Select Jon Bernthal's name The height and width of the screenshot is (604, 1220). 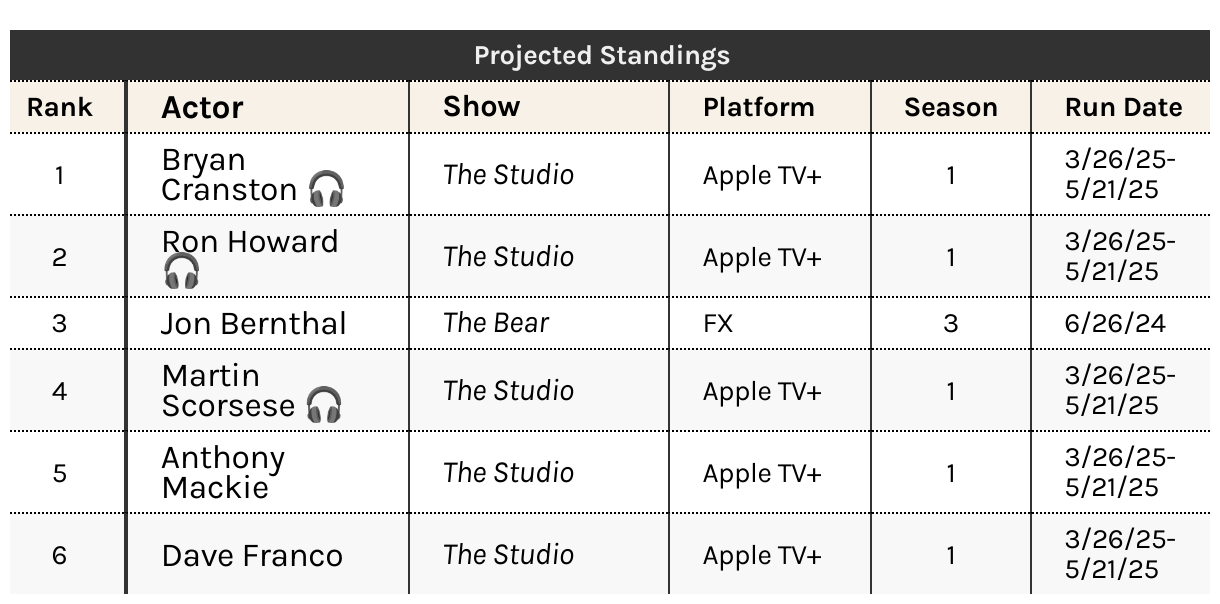pos(254,323)
